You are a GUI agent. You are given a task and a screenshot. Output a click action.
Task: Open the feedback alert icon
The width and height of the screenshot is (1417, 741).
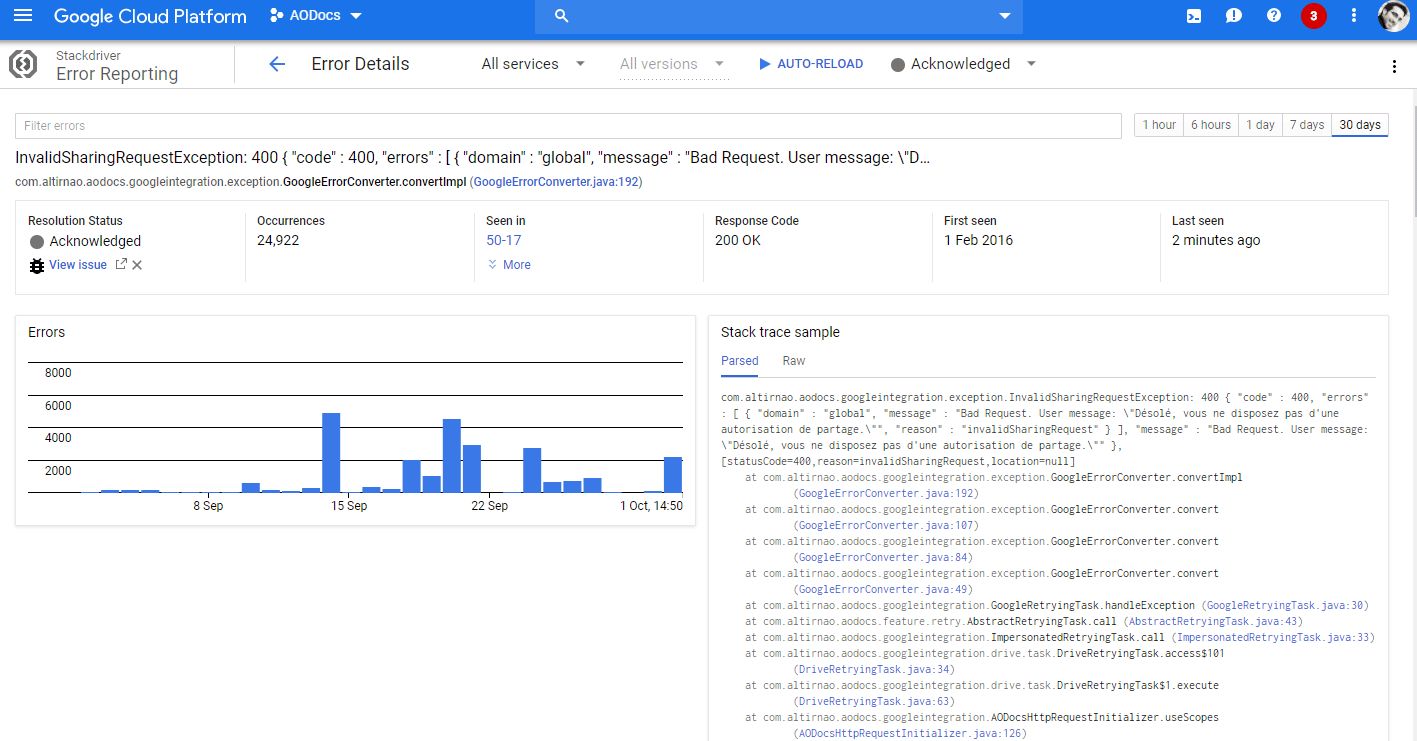tap(1234, 16)
